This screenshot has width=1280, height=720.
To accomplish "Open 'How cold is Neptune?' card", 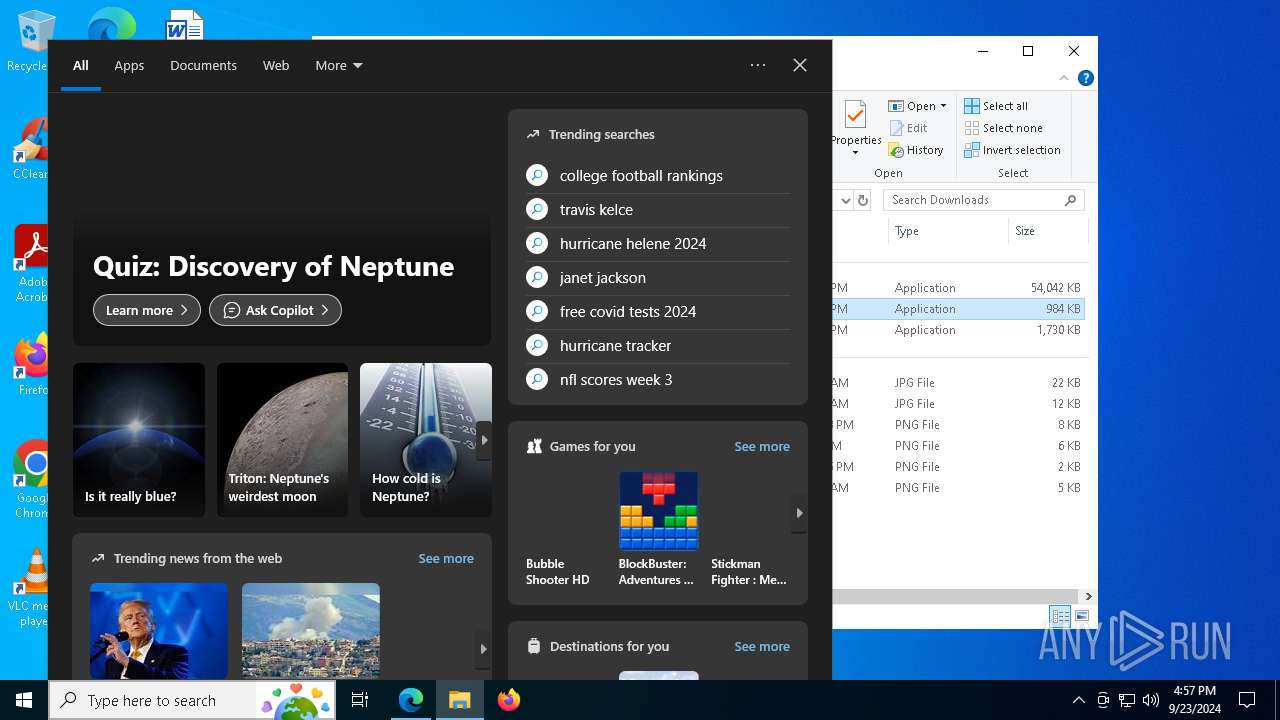I will [426, 440].
